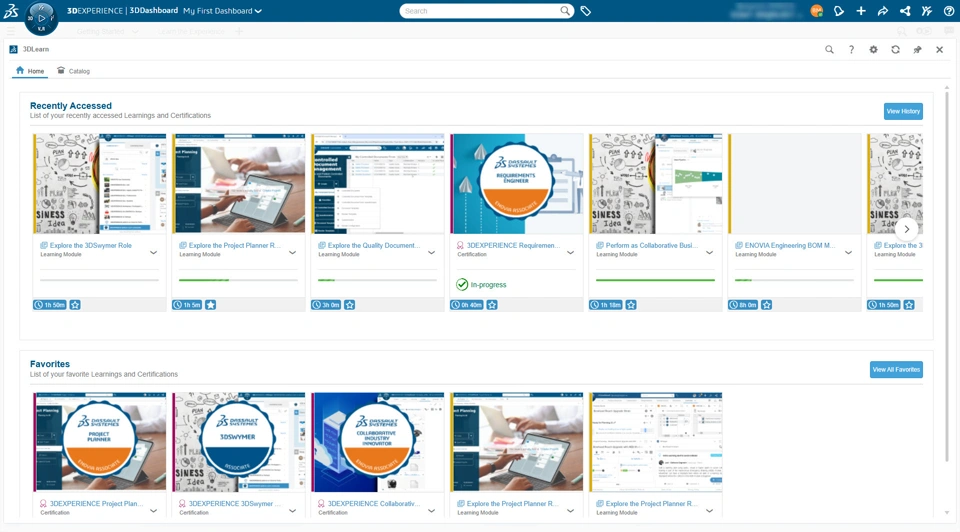Click the 3DLearn vertical scrollbar
This screenshot has width=960, height=532.
[947, 275]
